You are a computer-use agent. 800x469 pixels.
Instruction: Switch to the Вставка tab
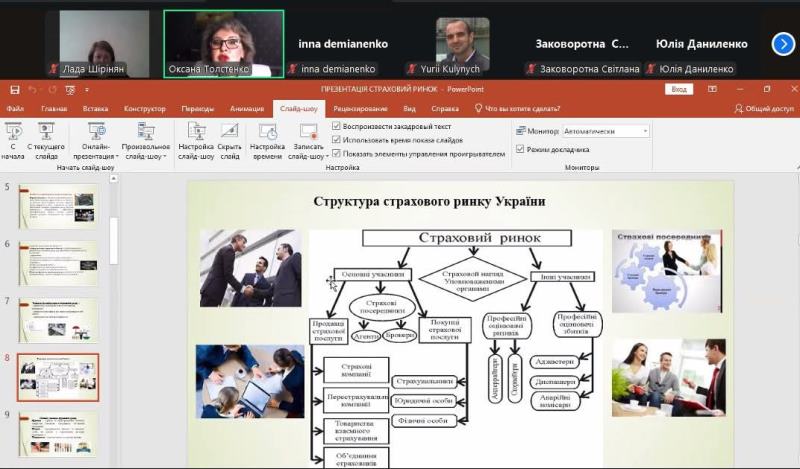[95, 109]
